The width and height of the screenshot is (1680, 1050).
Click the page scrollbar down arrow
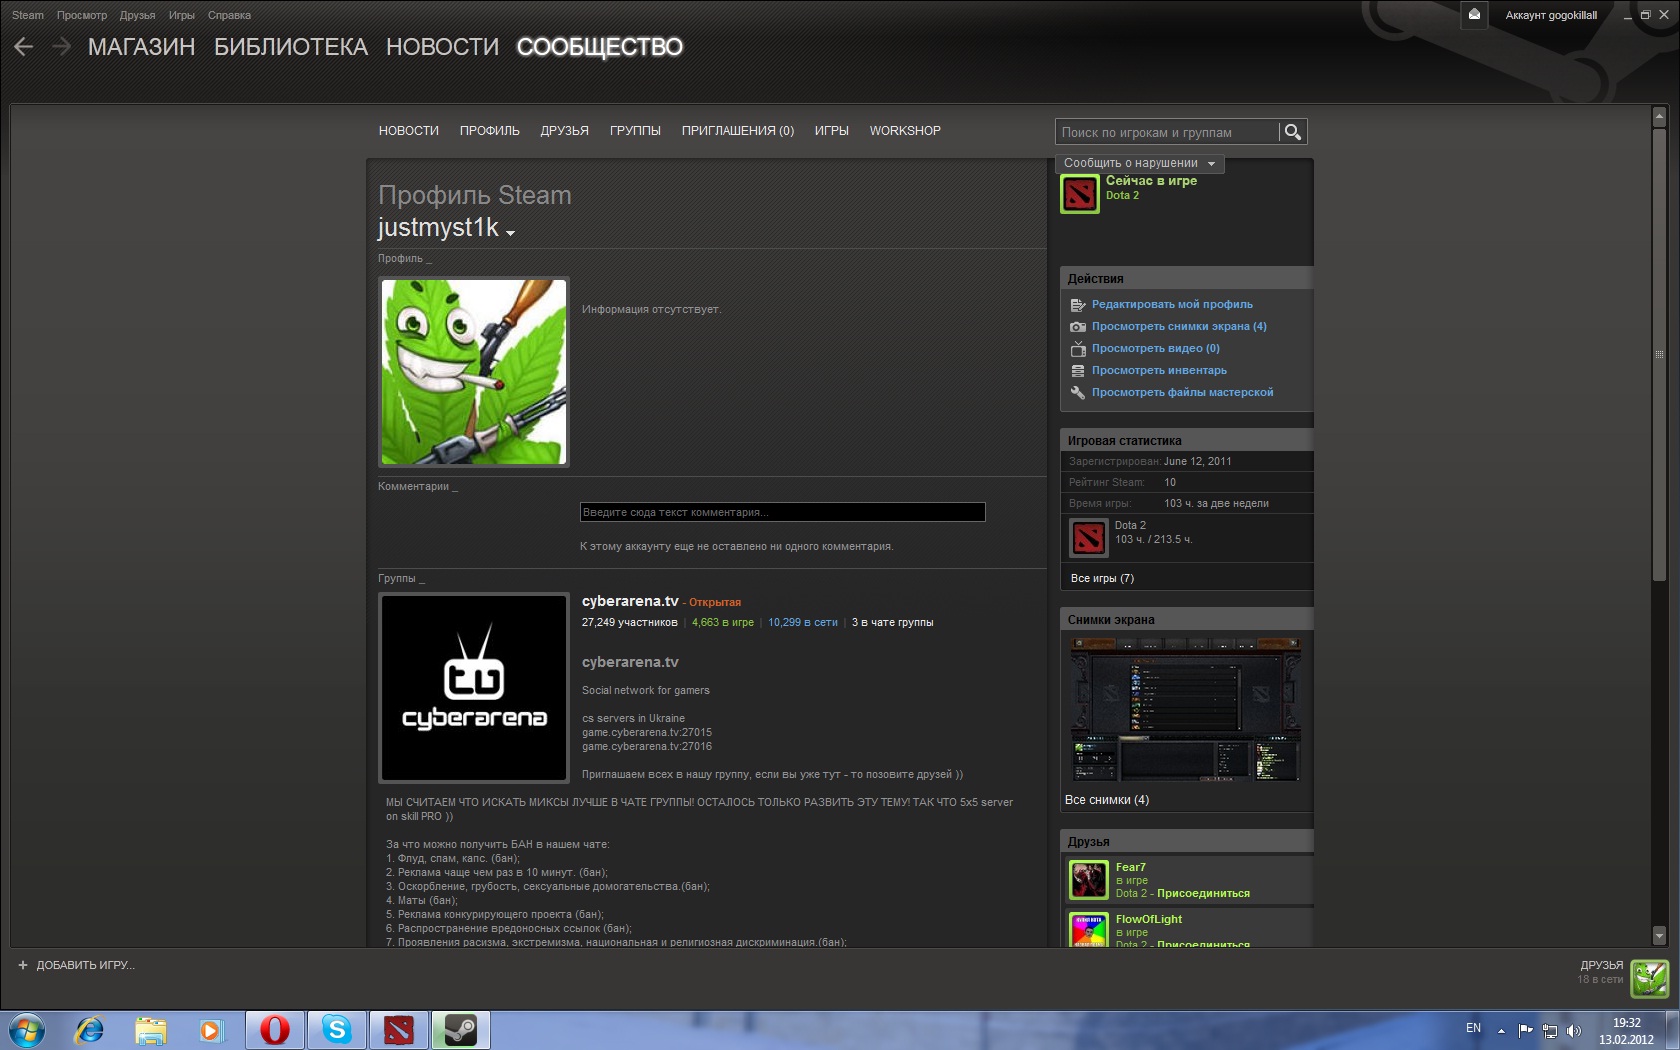click(1659, 936)
